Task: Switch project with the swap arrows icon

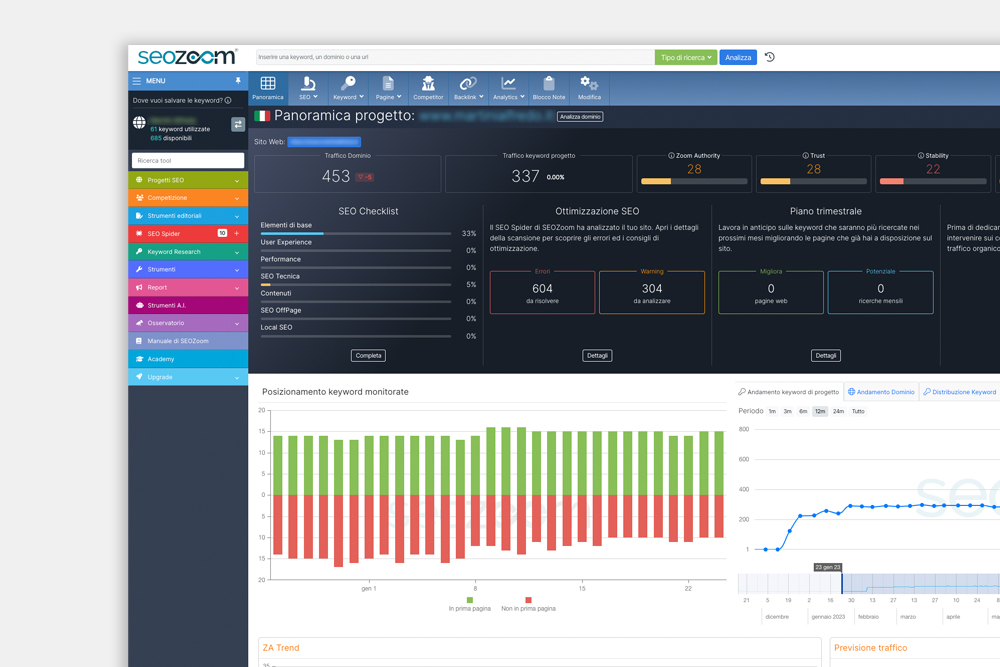Action: (x=238, y=124)
